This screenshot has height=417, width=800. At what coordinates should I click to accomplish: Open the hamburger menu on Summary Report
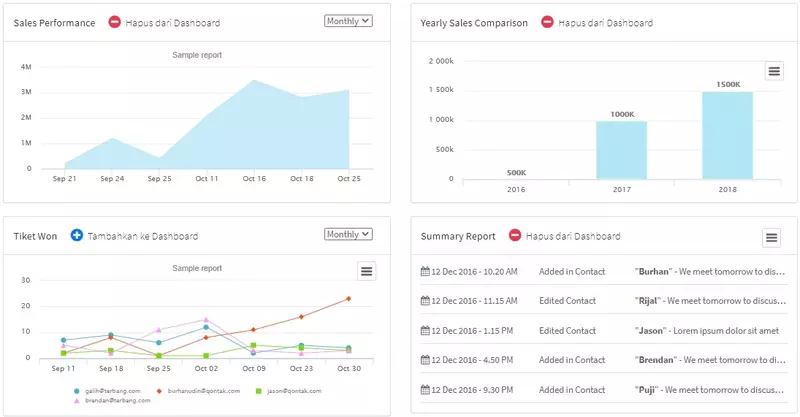[x=771, y=237]
